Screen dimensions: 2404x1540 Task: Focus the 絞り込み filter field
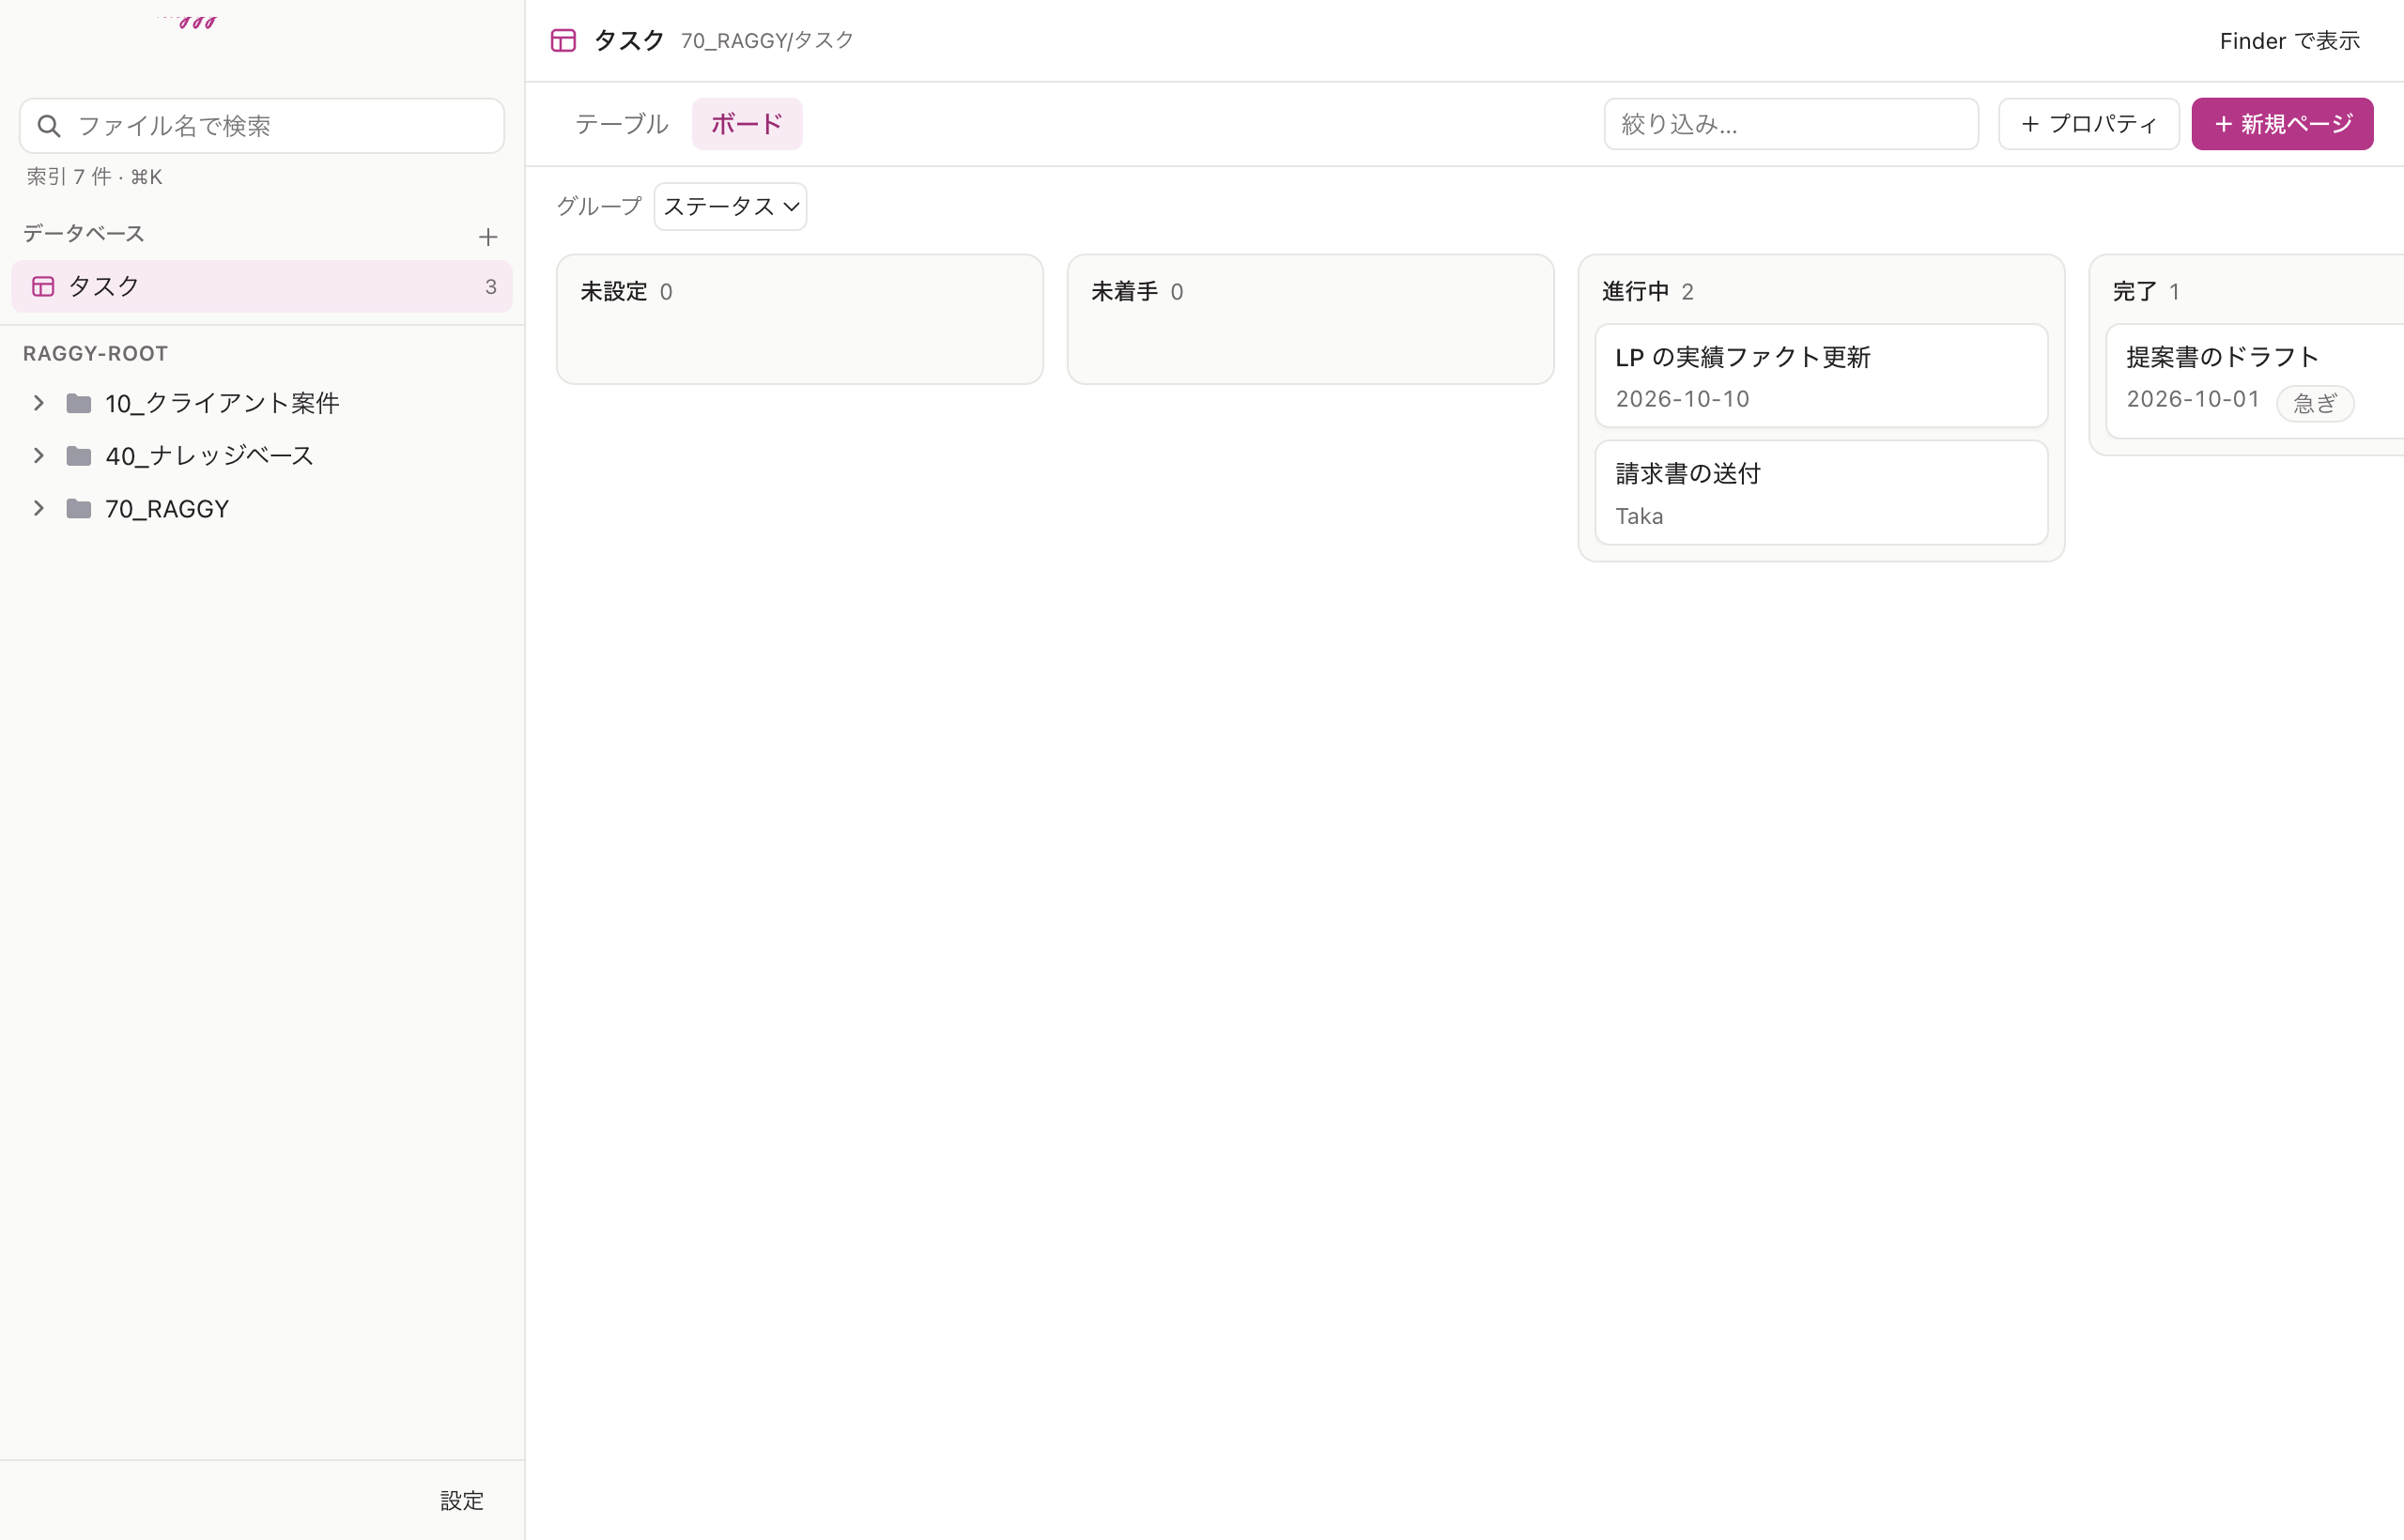tap(1791, 124)
